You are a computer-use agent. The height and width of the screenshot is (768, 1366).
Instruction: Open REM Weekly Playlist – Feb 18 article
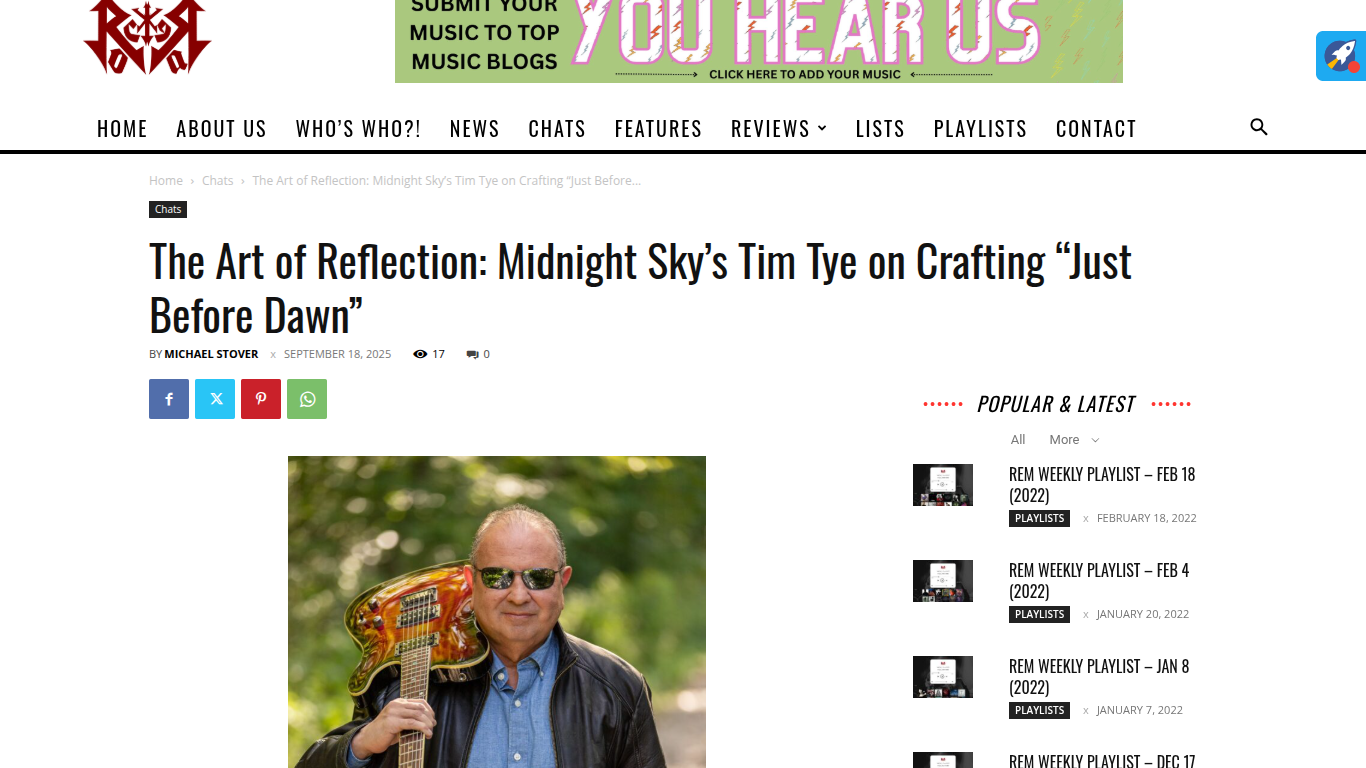click(1102, 485)
